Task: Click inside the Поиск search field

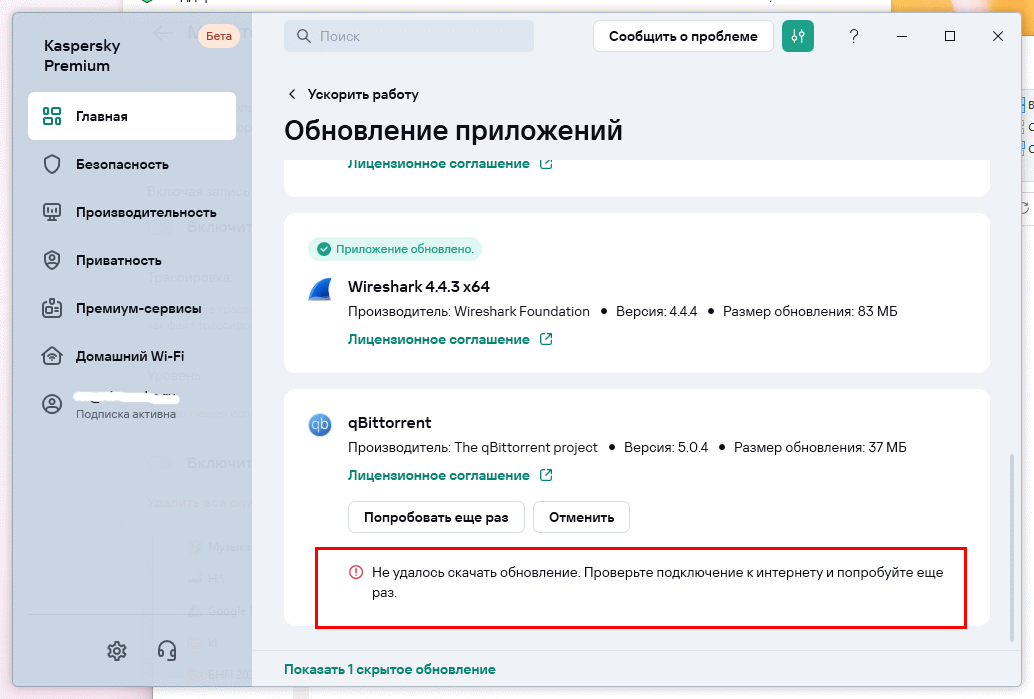Action: click(409, 36)
